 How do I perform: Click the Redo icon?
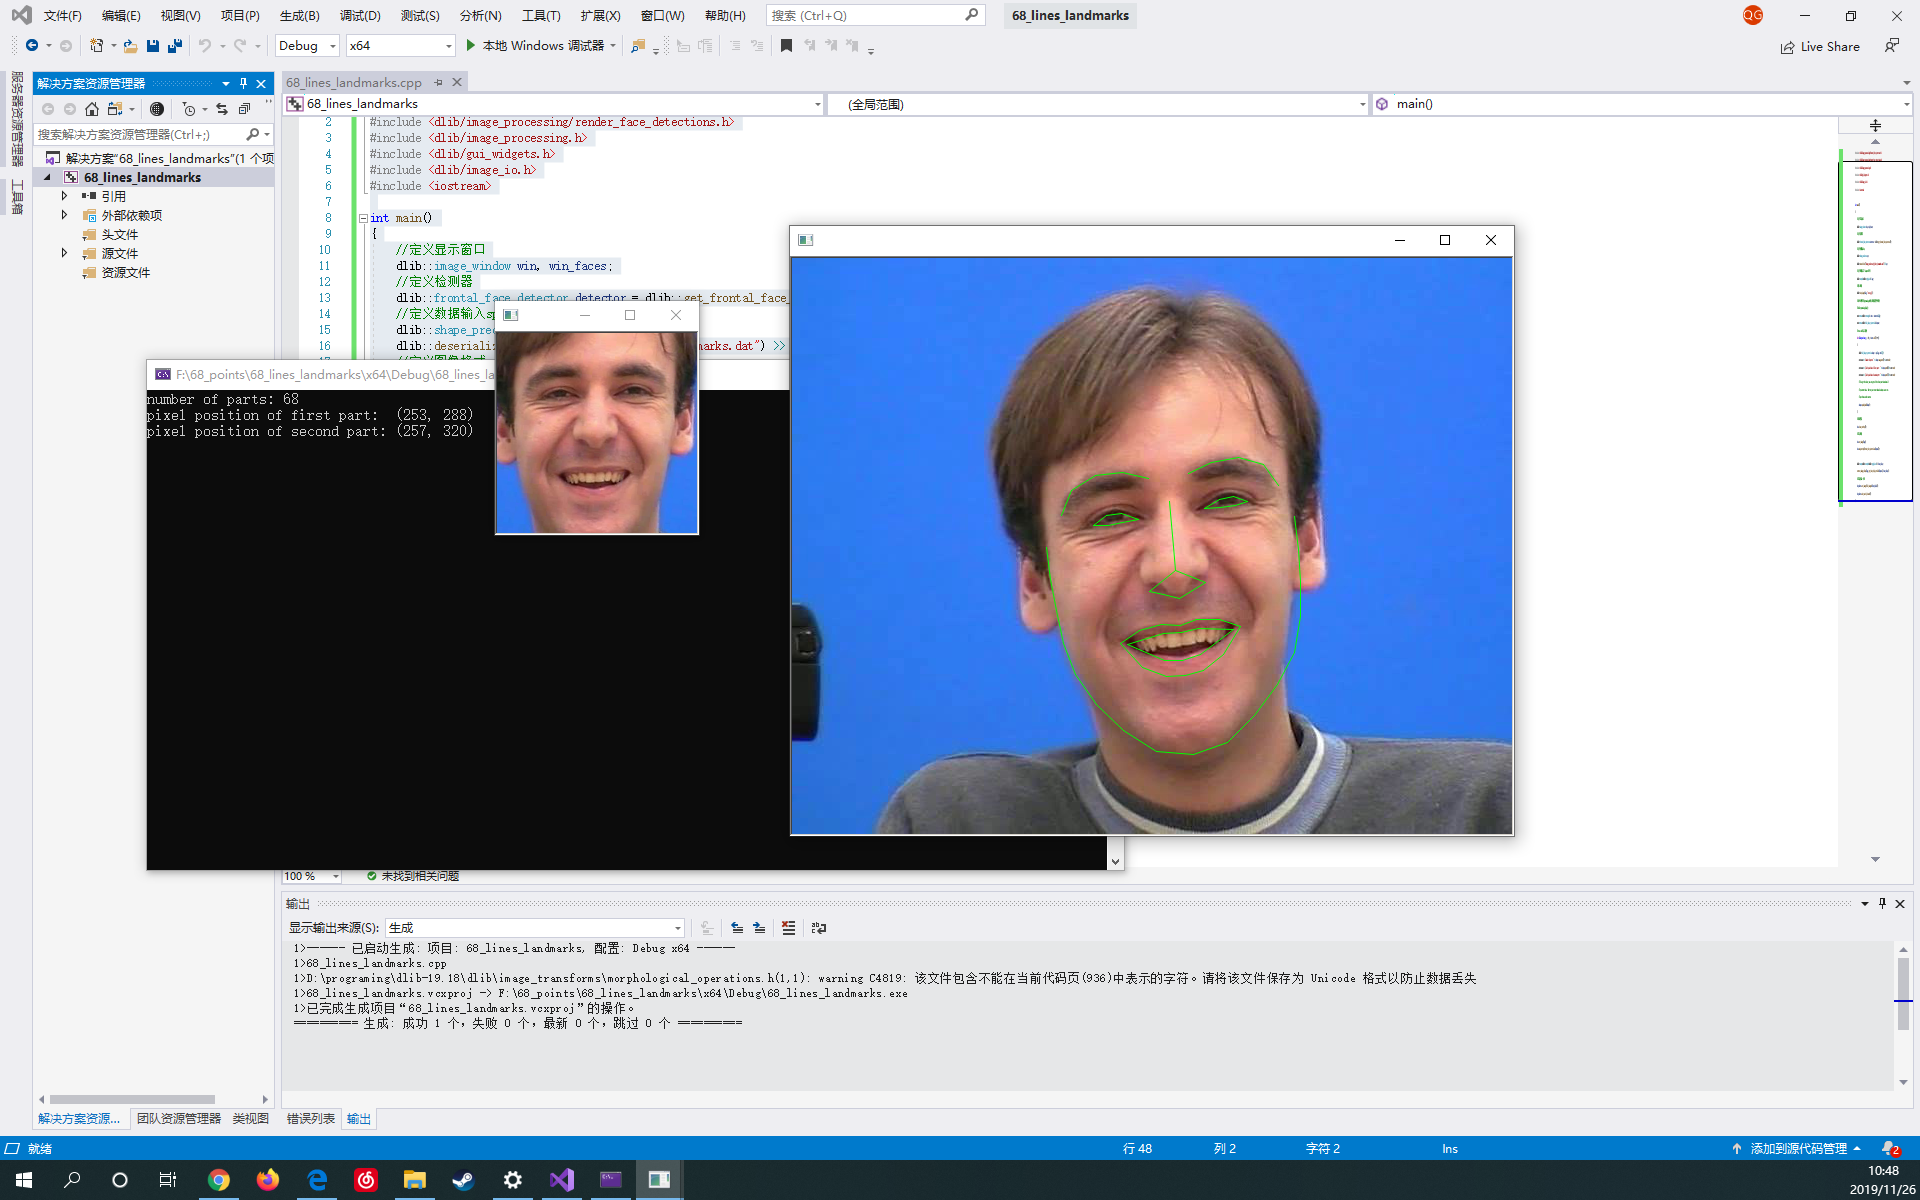tap(238, 46)
